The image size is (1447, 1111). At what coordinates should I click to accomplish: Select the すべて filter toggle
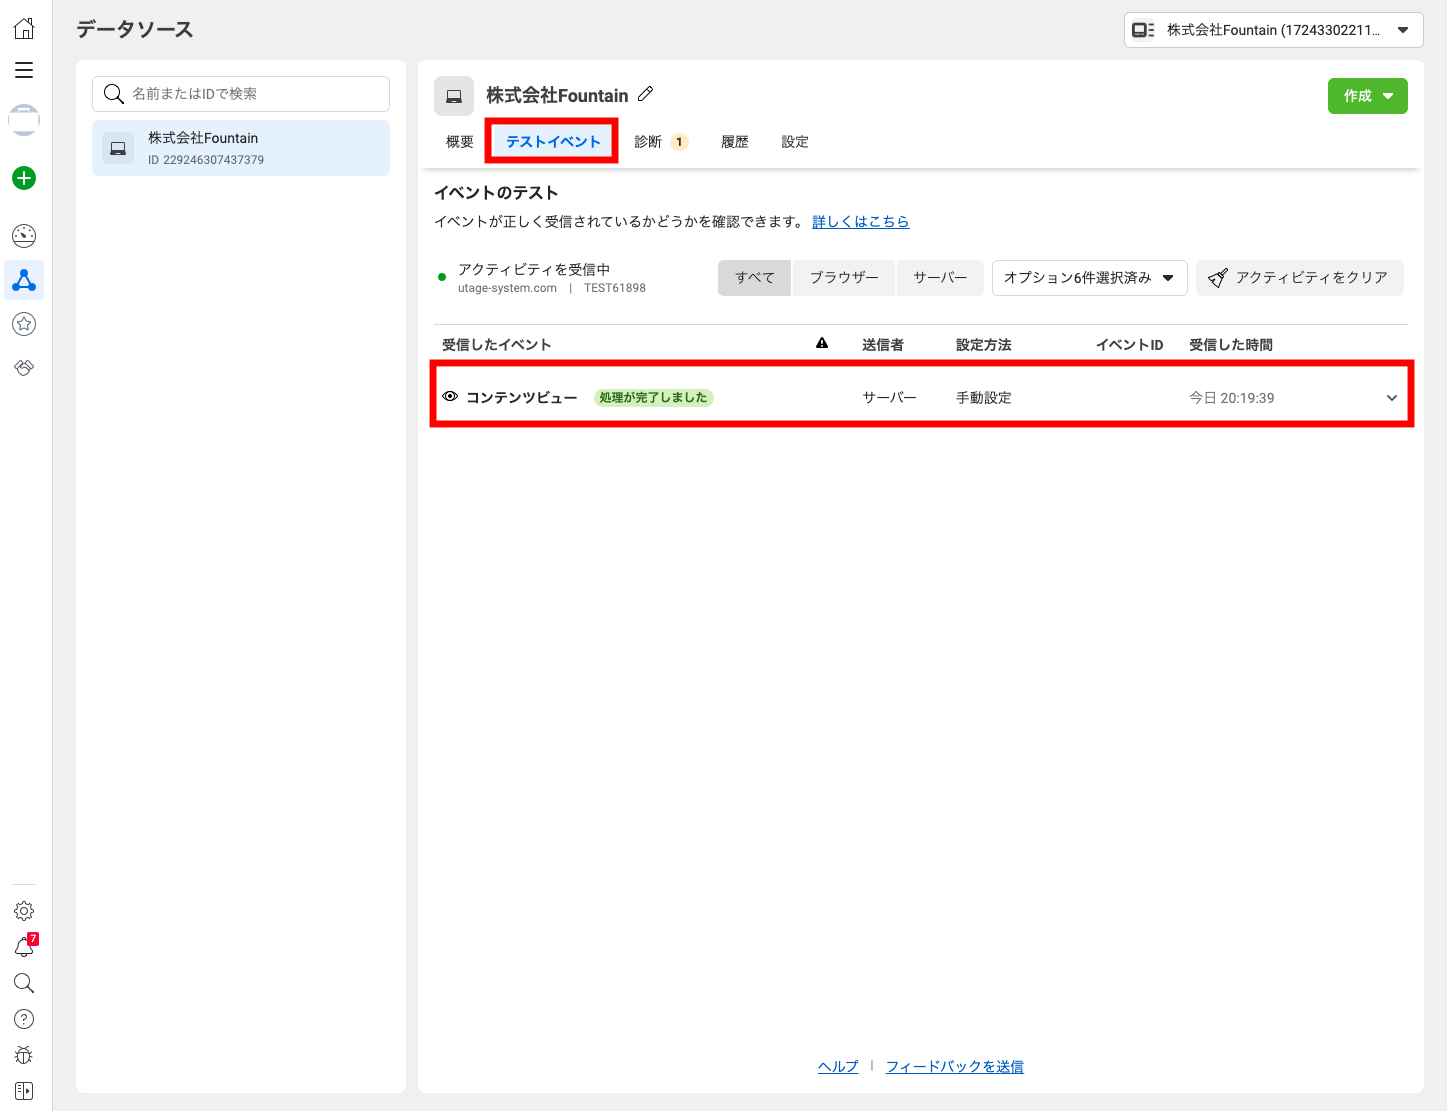[x=754, y=278]
